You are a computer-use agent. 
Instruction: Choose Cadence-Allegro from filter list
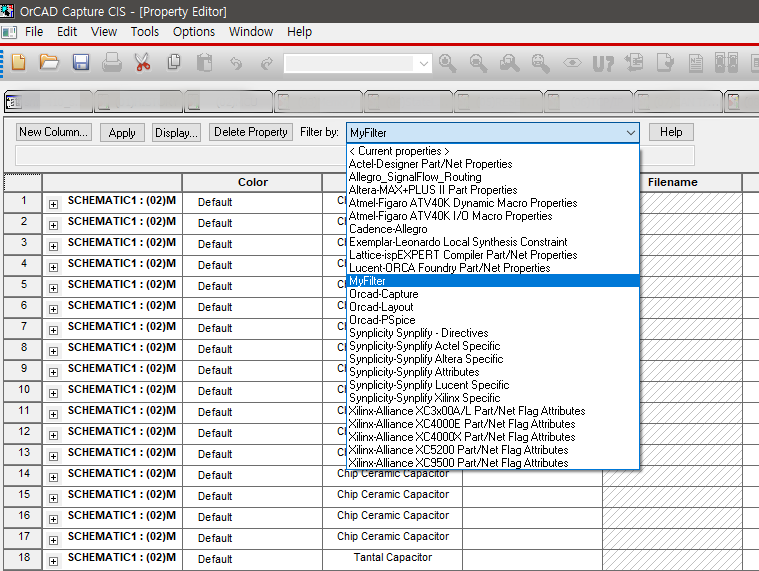(493, 229)
